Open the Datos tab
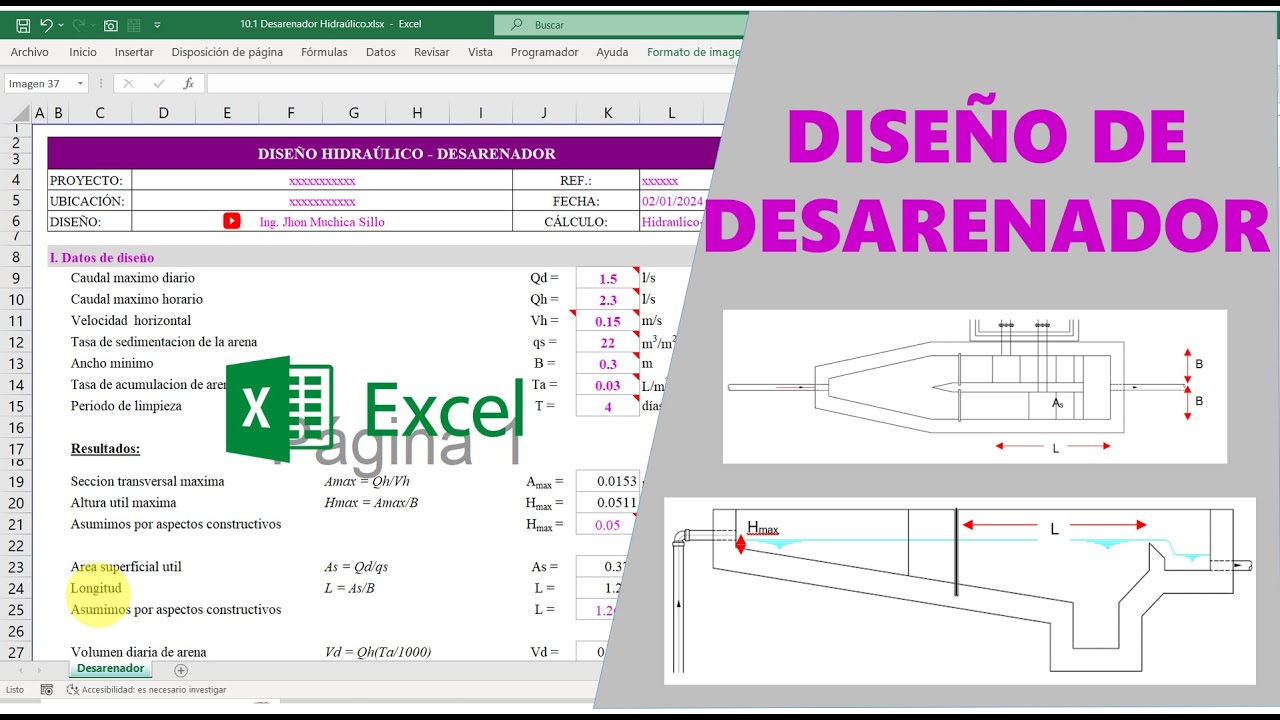 coord(381,52)
